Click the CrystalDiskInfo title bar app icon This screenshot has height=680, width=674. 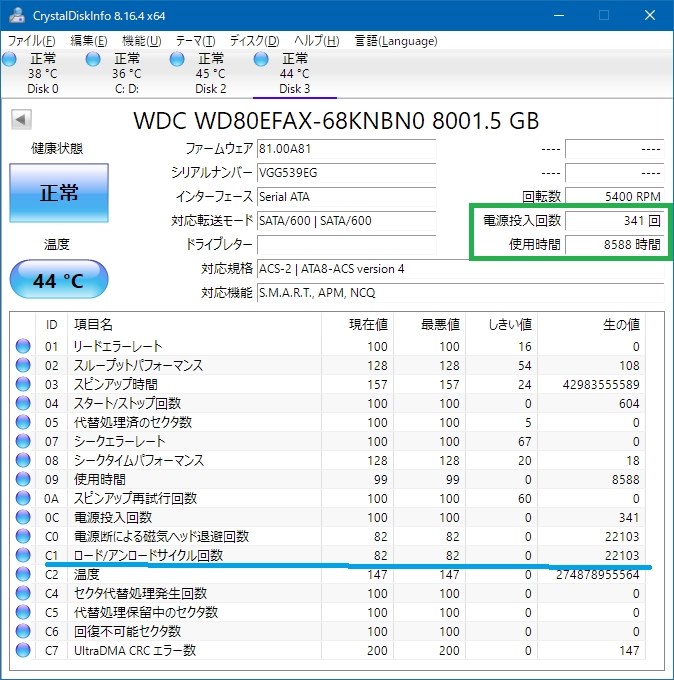16,15
